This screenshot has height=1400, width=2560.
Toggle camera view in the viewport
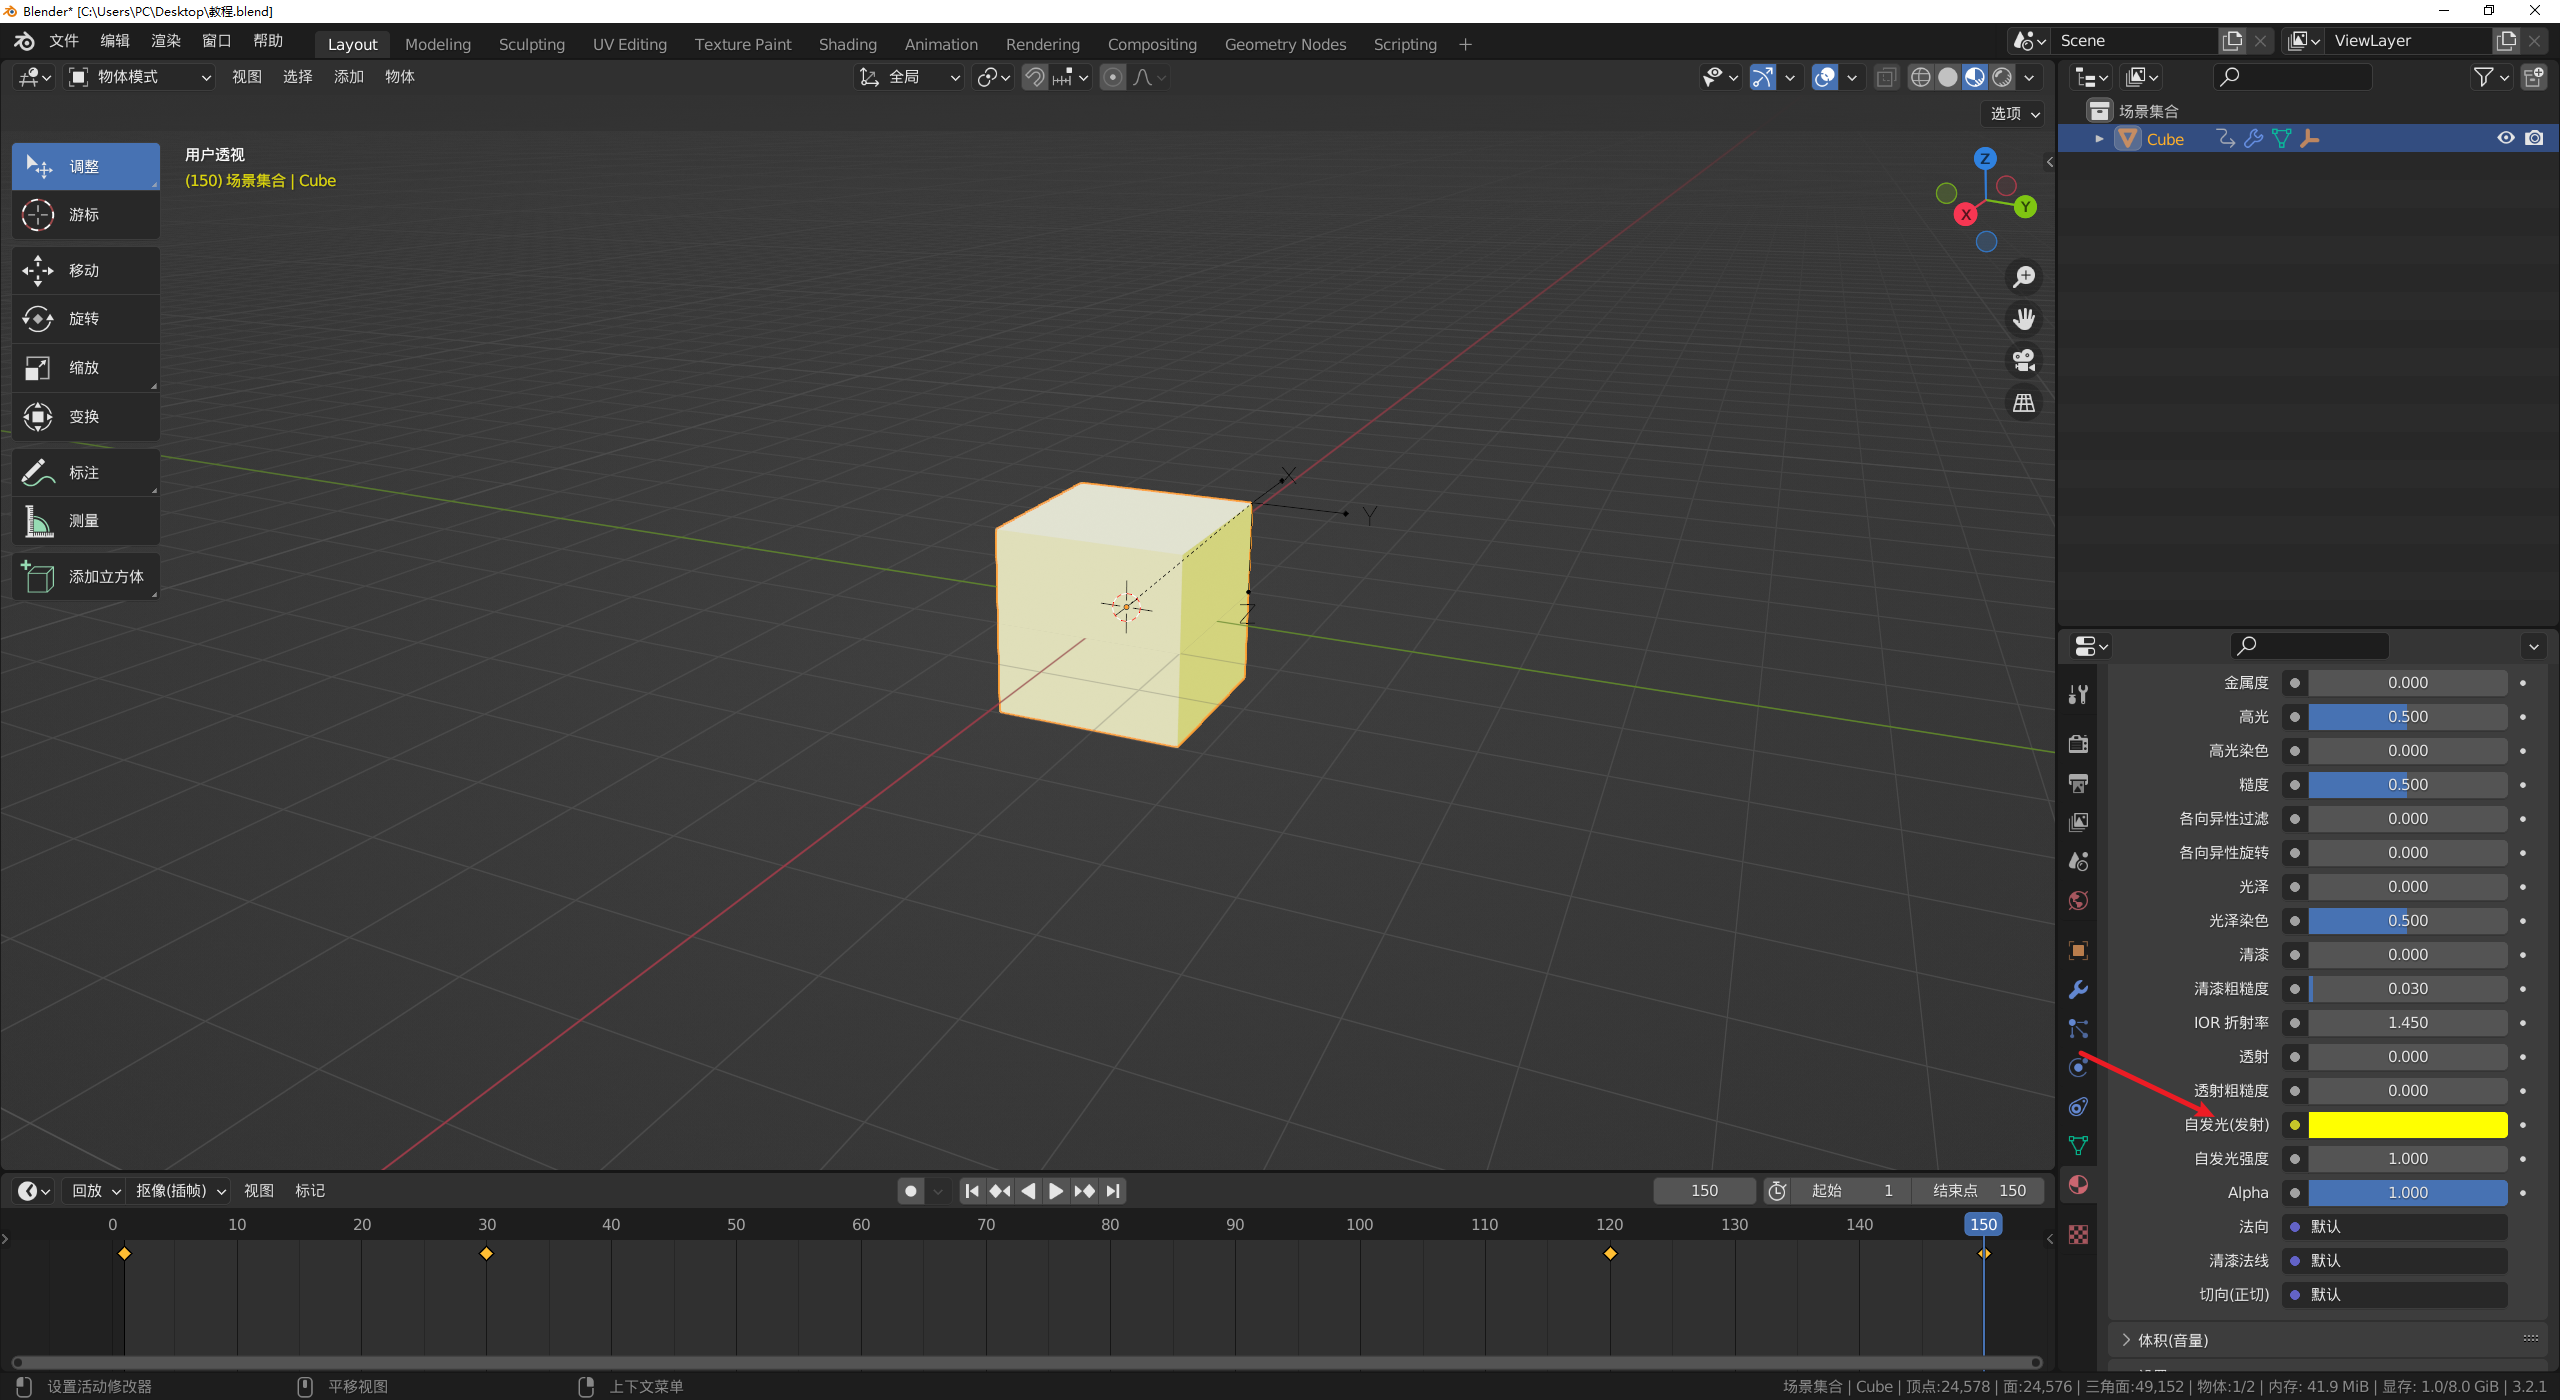tap(2024, 360)
